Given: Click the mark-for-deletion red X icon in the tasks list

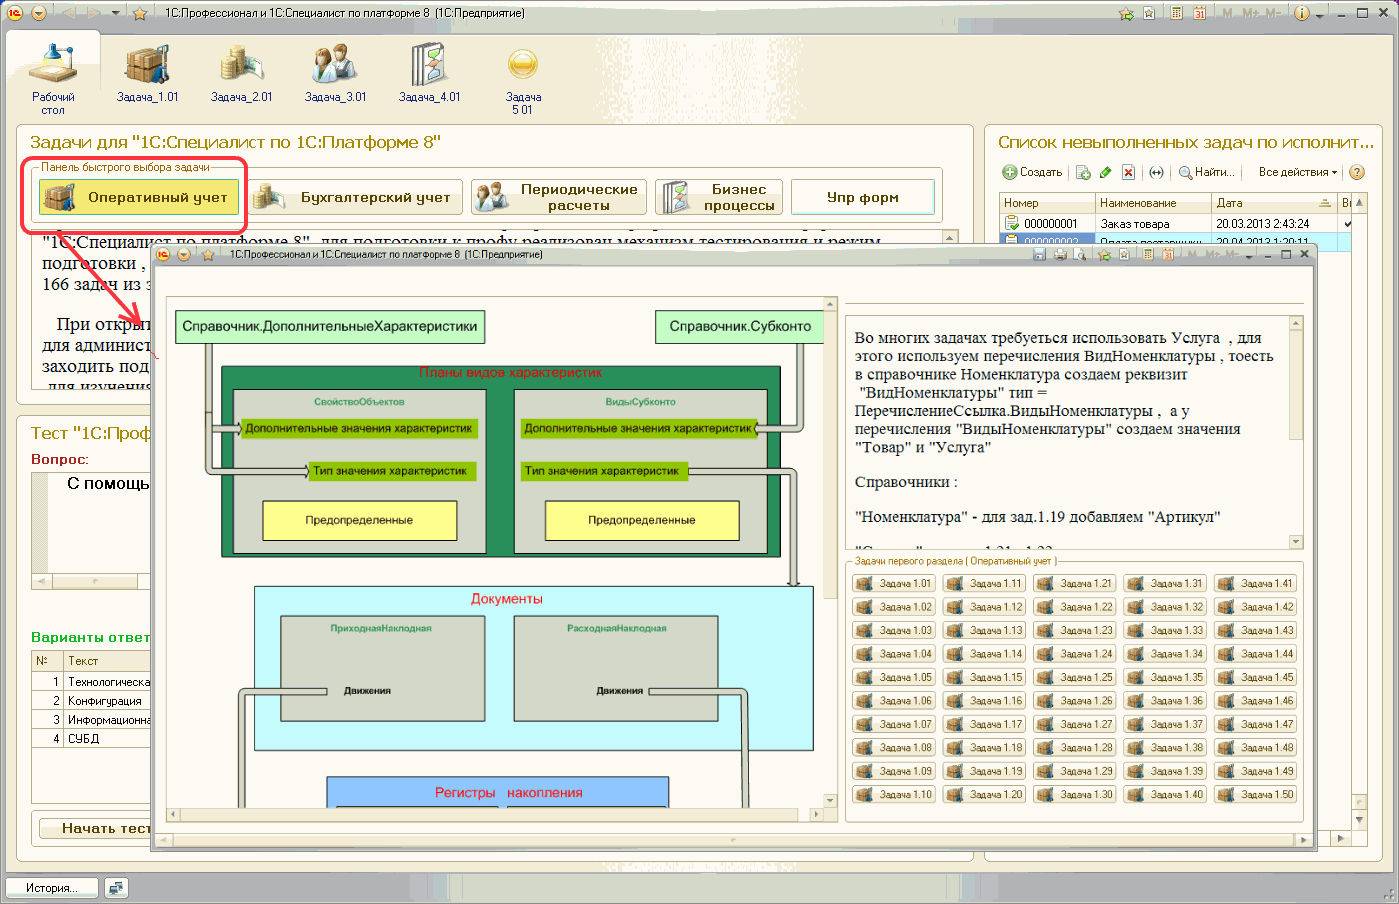Looking at the screenshot, I should [x=1128, y=172].
